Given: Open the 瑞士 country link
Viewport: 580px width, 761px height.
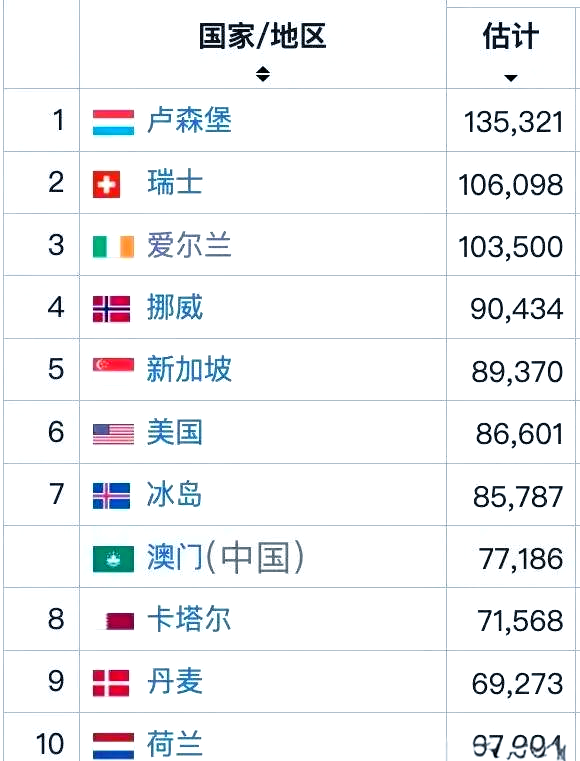Looking at the screenshot, I should (175, 182).
